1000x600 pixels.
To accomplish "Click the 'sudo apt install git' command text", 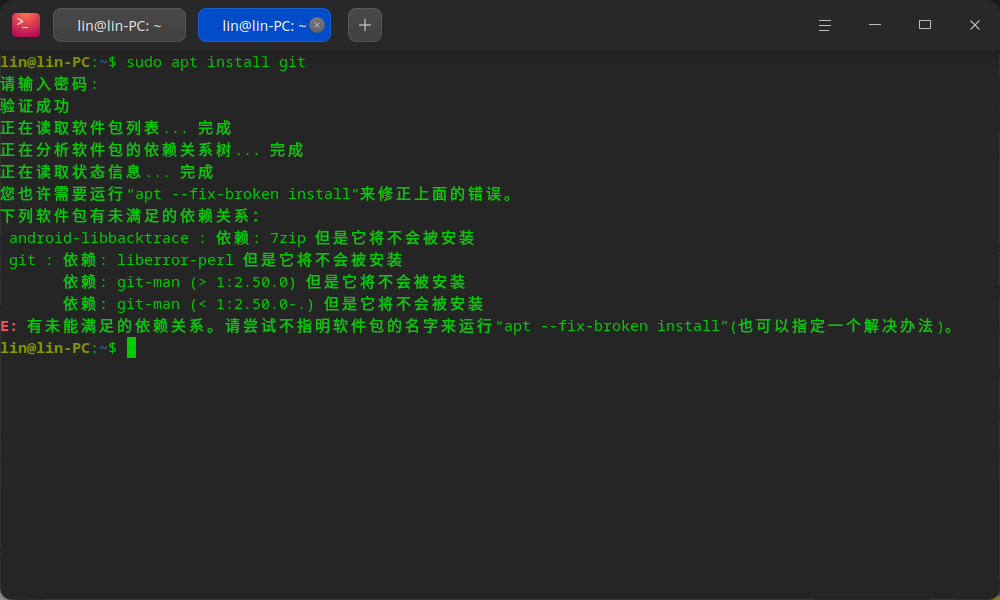I will 216,62.
